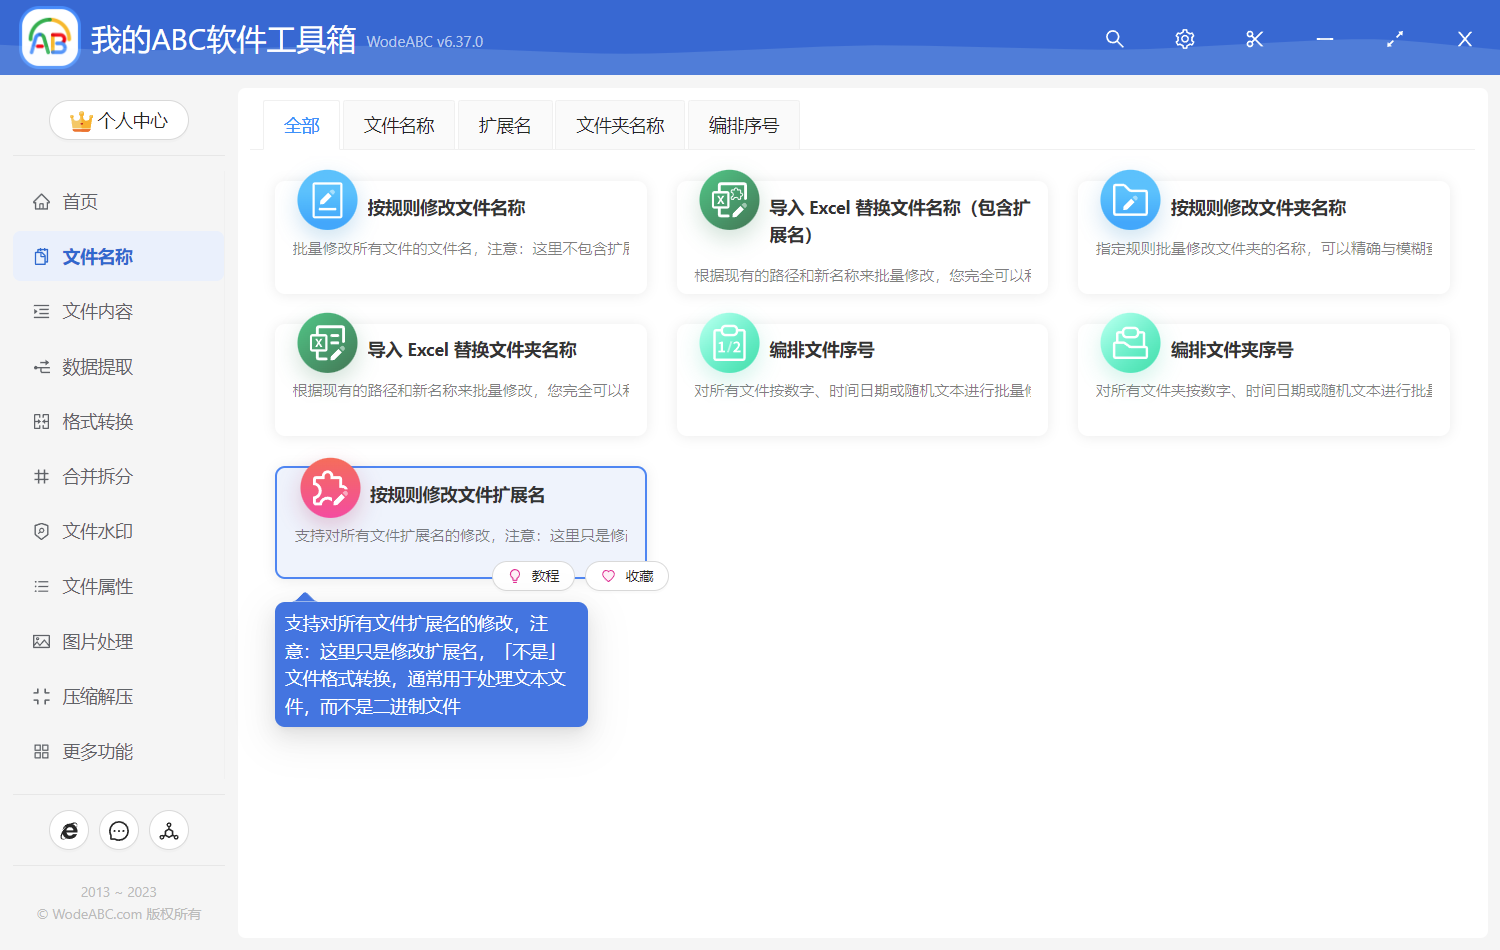Open the 按规则修改文件夹名称 folder tool icon
The image size is (1500, 950).
(x=1129, y=200)
